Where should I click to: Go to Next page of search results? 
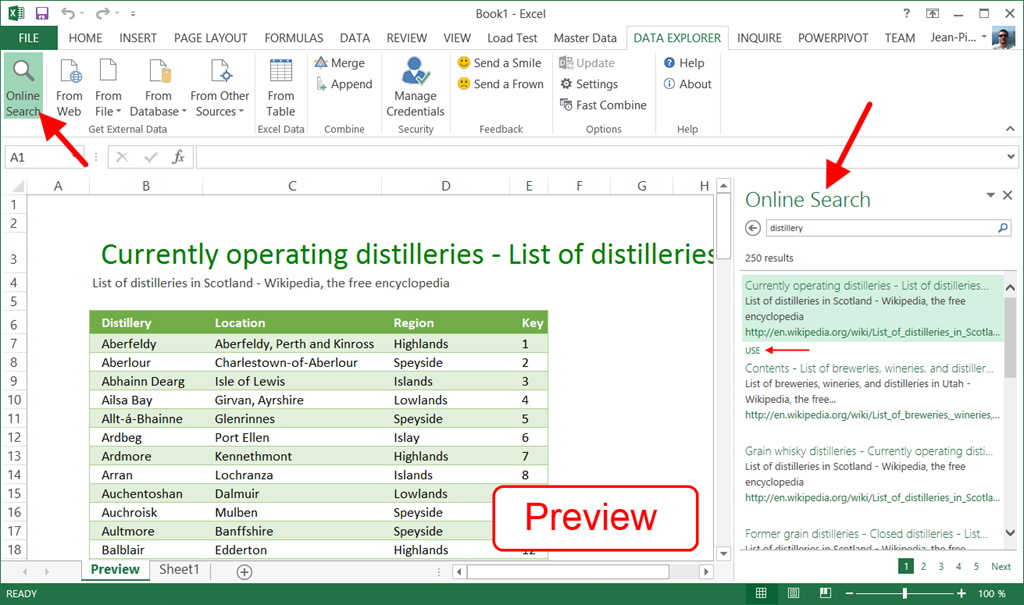(1000, 567)
